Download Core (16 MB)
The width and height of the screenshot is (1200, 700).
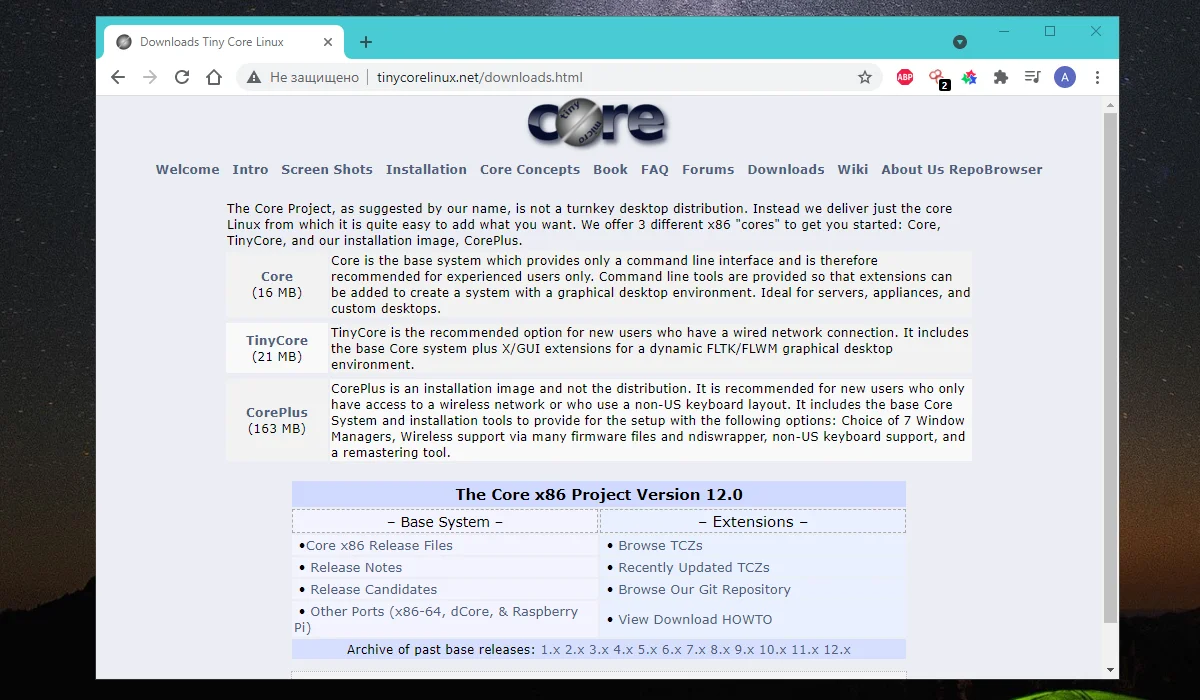277,277
